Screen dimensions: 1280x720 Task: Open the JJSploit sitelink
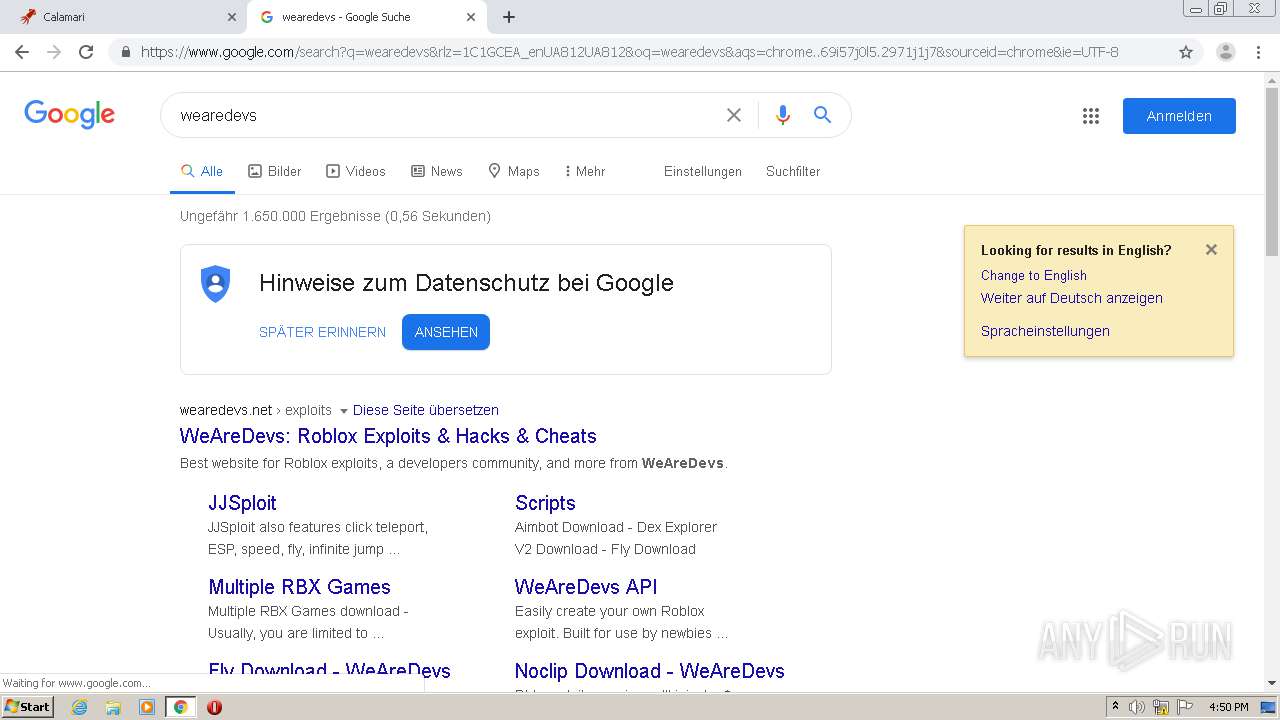click(242, 503)
